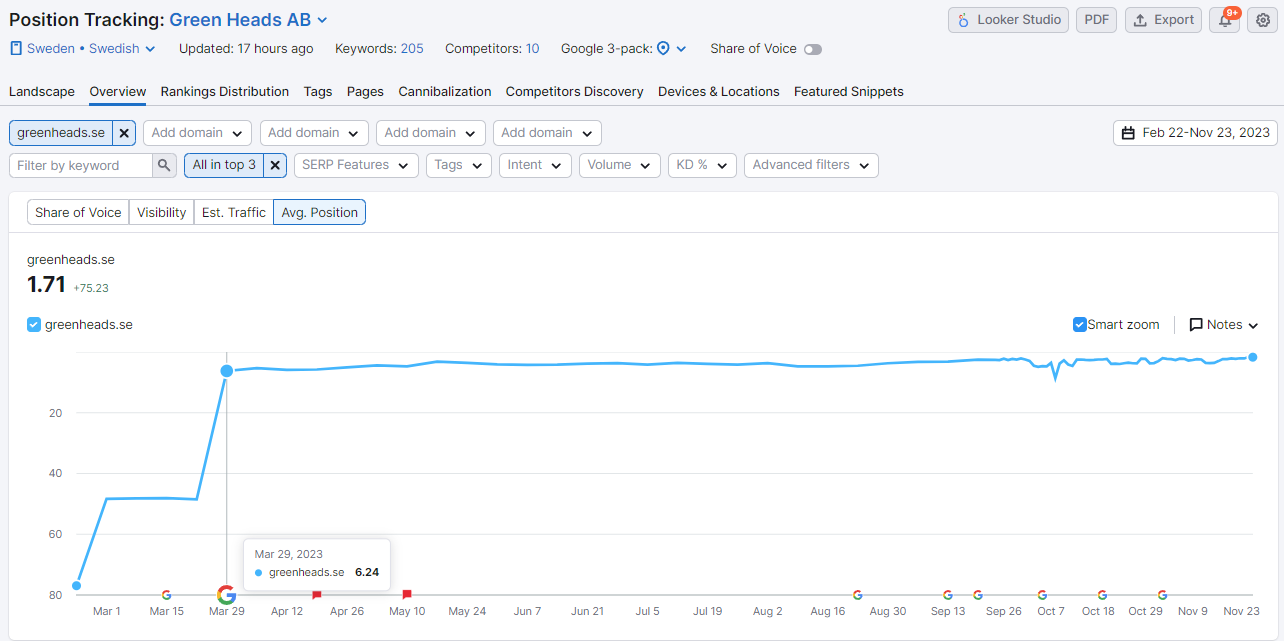Click Google update icon at Oct 29
Screen dimensions: 1284x641
coord(1162,595)
